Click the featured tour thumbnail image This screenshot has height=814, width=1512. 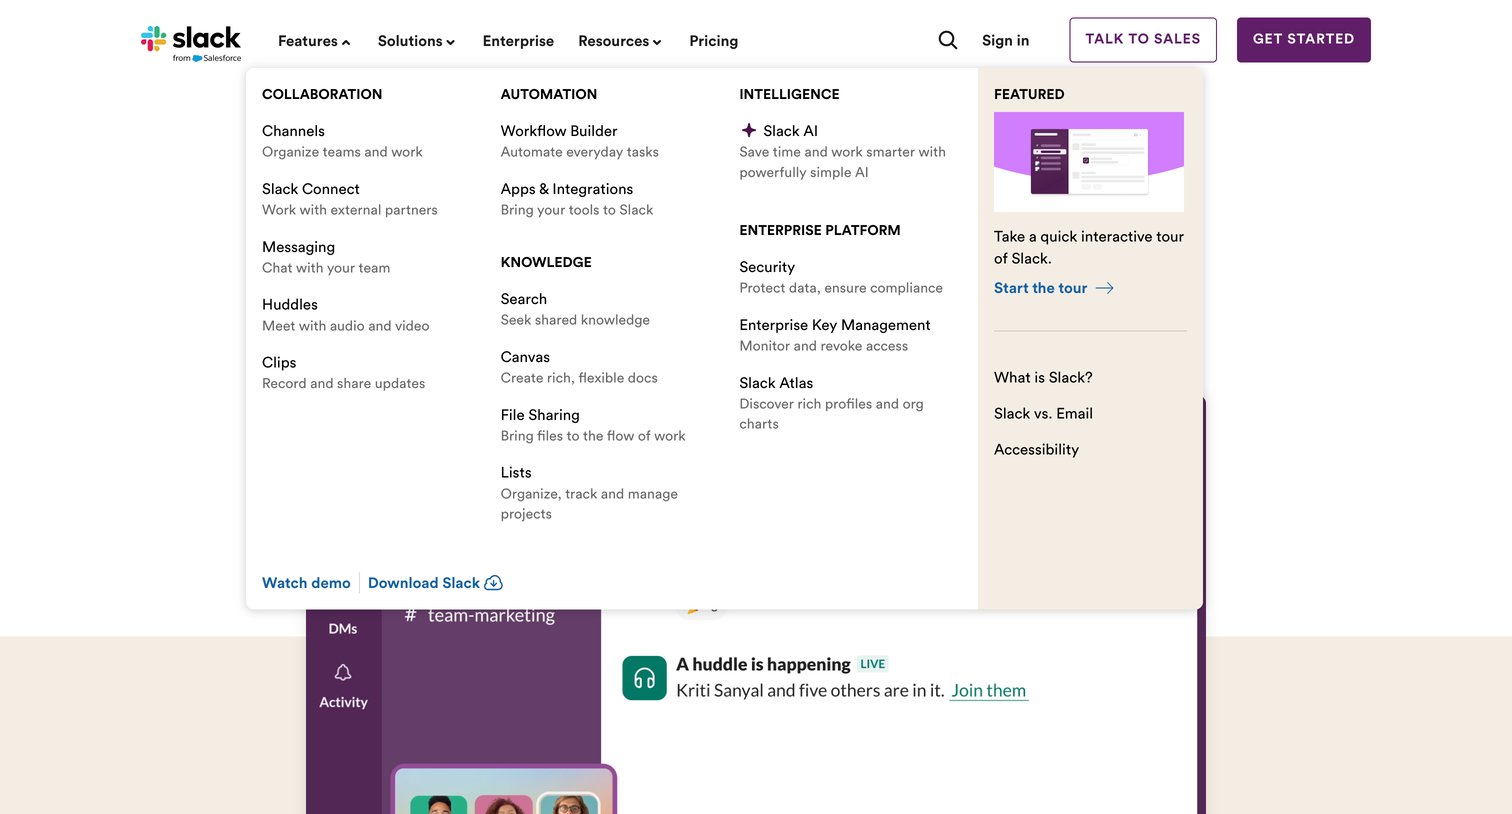point(1089,162)
